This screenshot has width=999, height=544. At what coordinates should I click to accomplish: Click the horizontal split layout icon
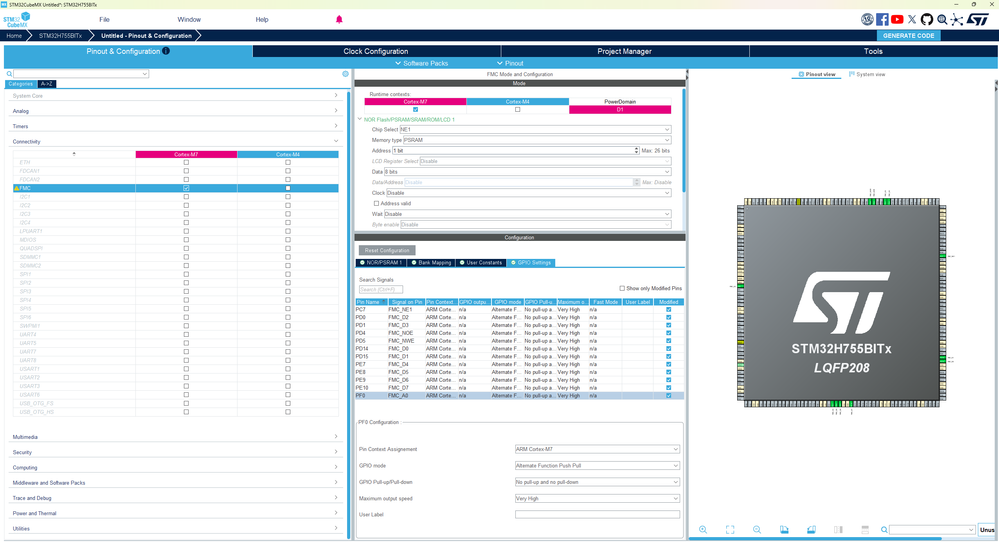coord(865,530)
